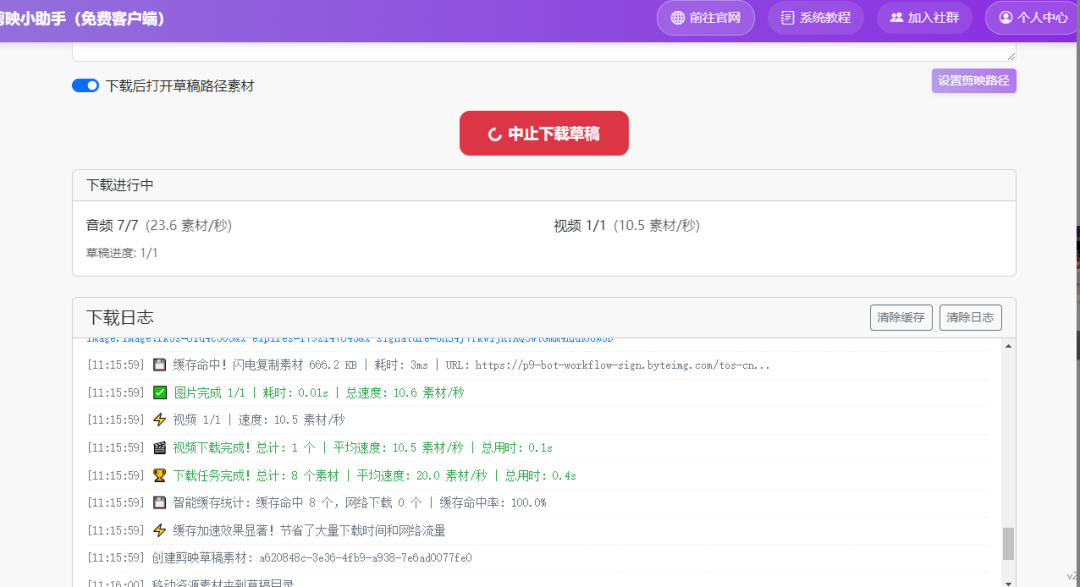1080x587 pixels.
Task: Click the blue signature link at log top
Action: point(350,340)
